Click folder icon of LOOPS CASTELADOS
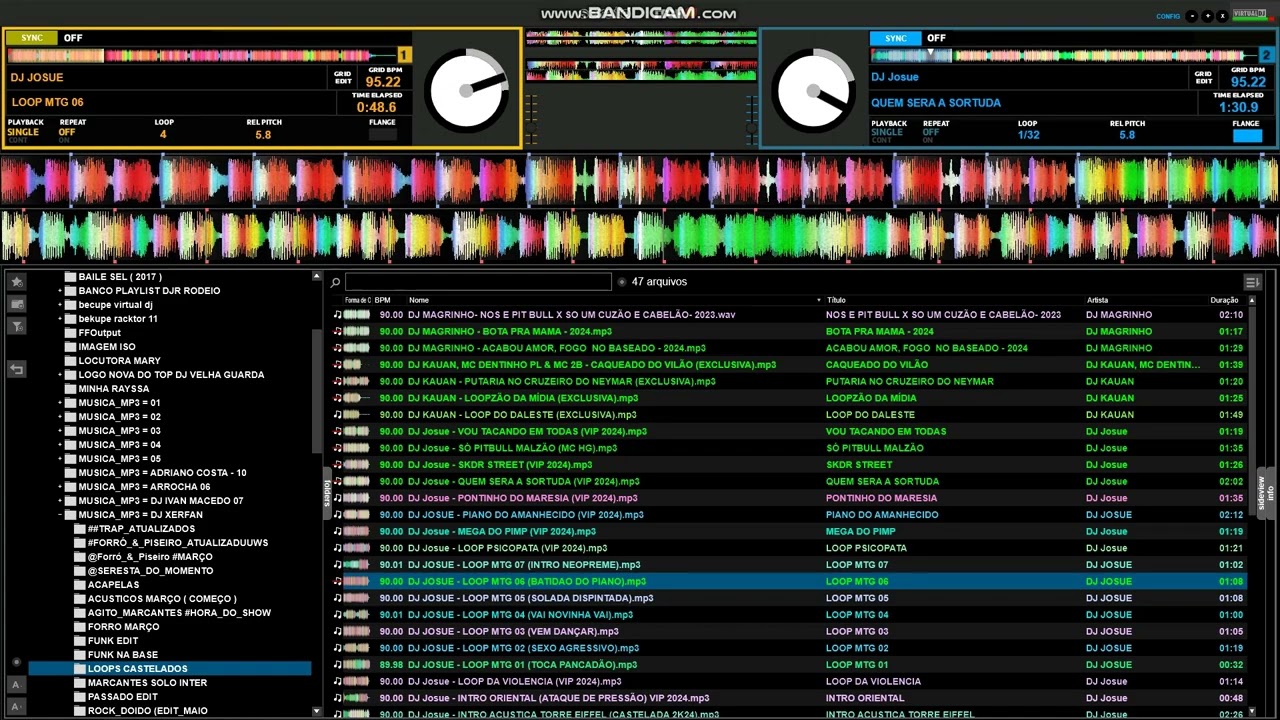 [x=80, y=669]
